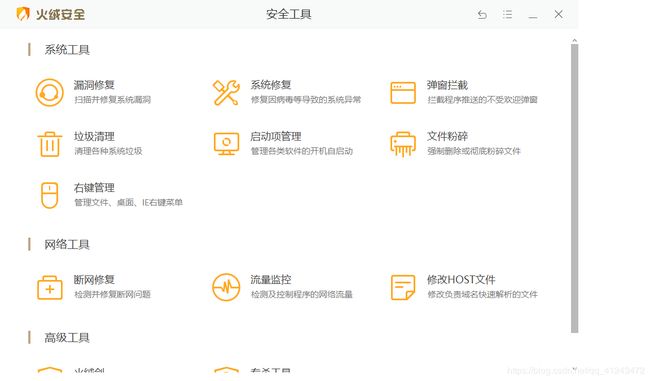This screenshot has width=650, height=381.
Task: Open 文件粉碎 tool label
Action: pyautogui.click(x=447, y=136)
